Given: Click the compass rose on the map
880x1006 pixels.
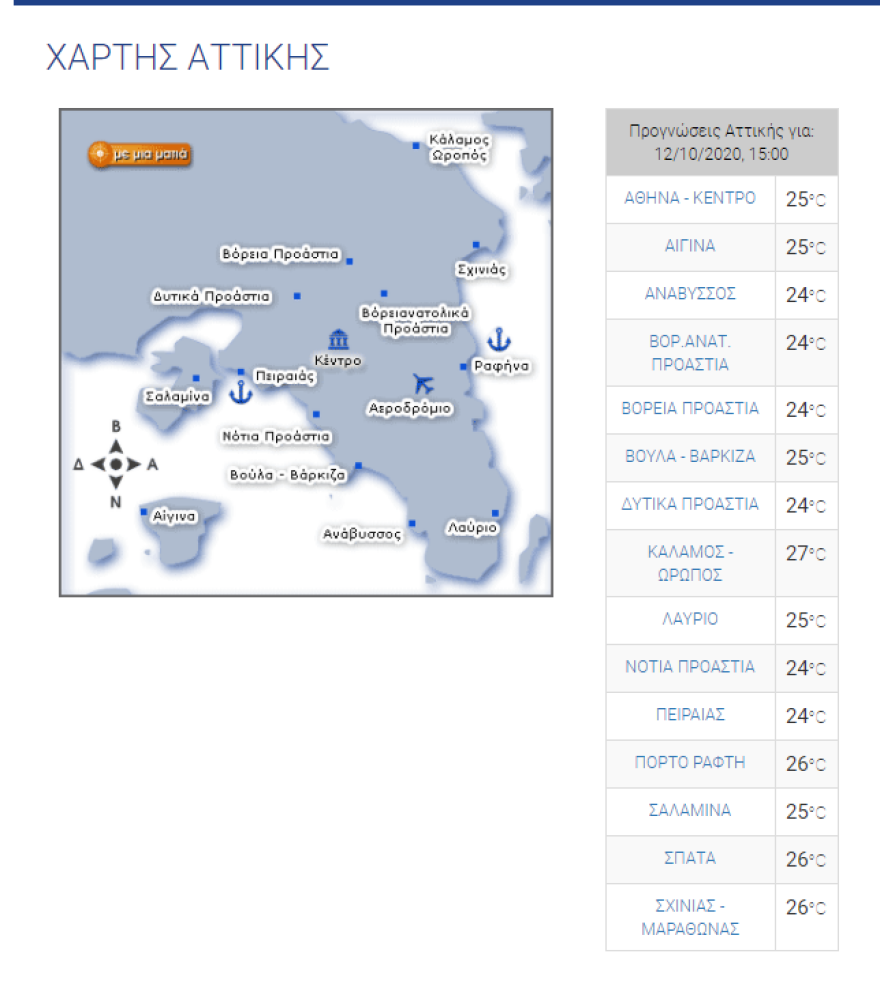Looking at the screenshot, I should click(x=116, y=465).
